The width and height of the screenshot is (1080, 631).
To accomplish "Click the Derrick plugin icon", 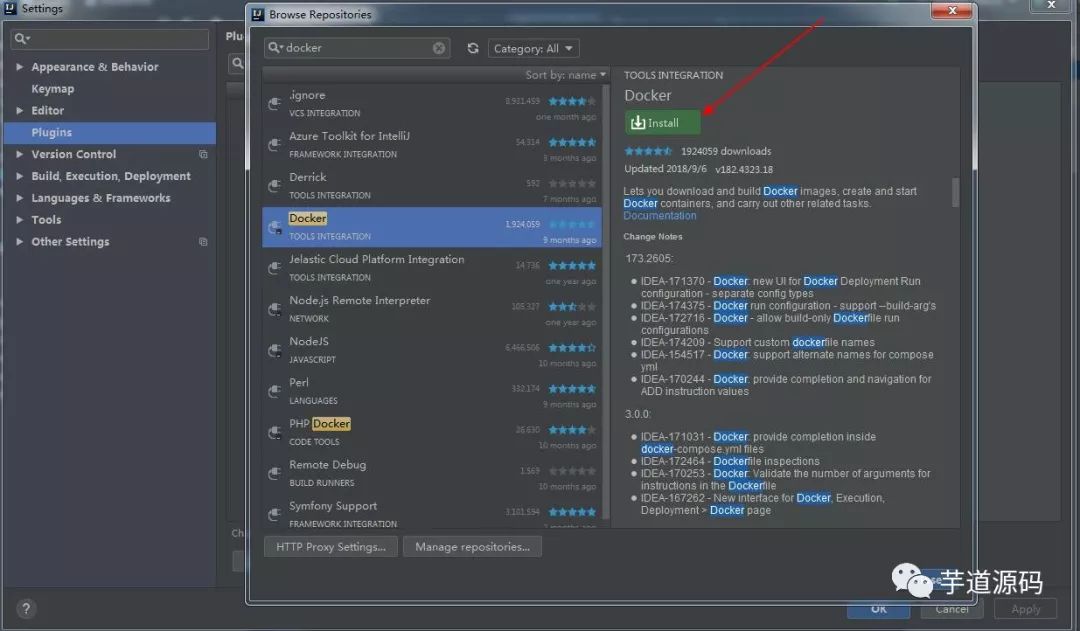I will pyautogui.click(x=274, y=186).
